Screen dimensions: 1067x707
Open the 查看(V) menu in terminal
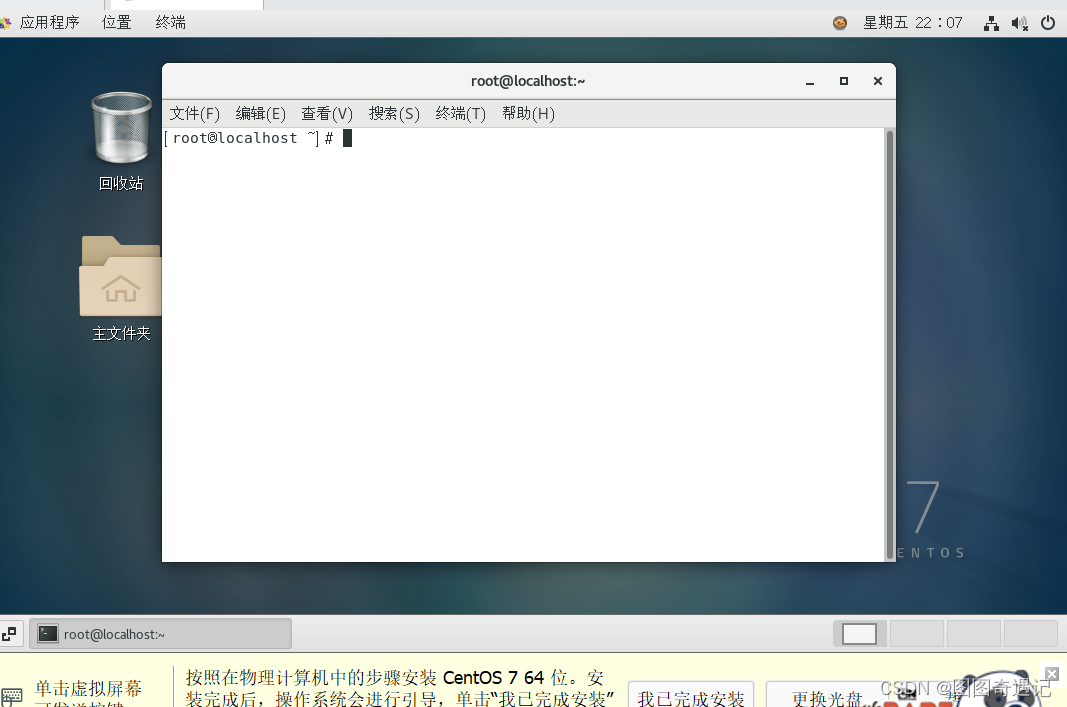coord(326,113)
